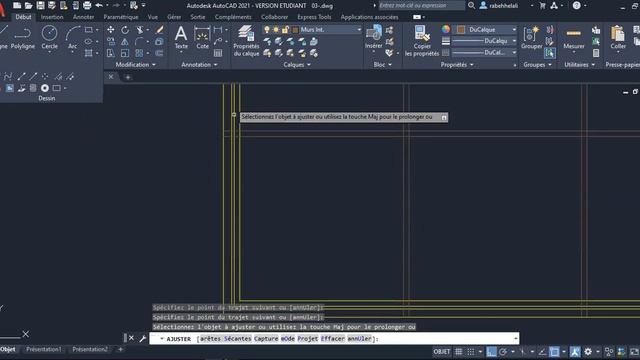
Task: Click Sécantes option in command line
Action: coord(238,339)
